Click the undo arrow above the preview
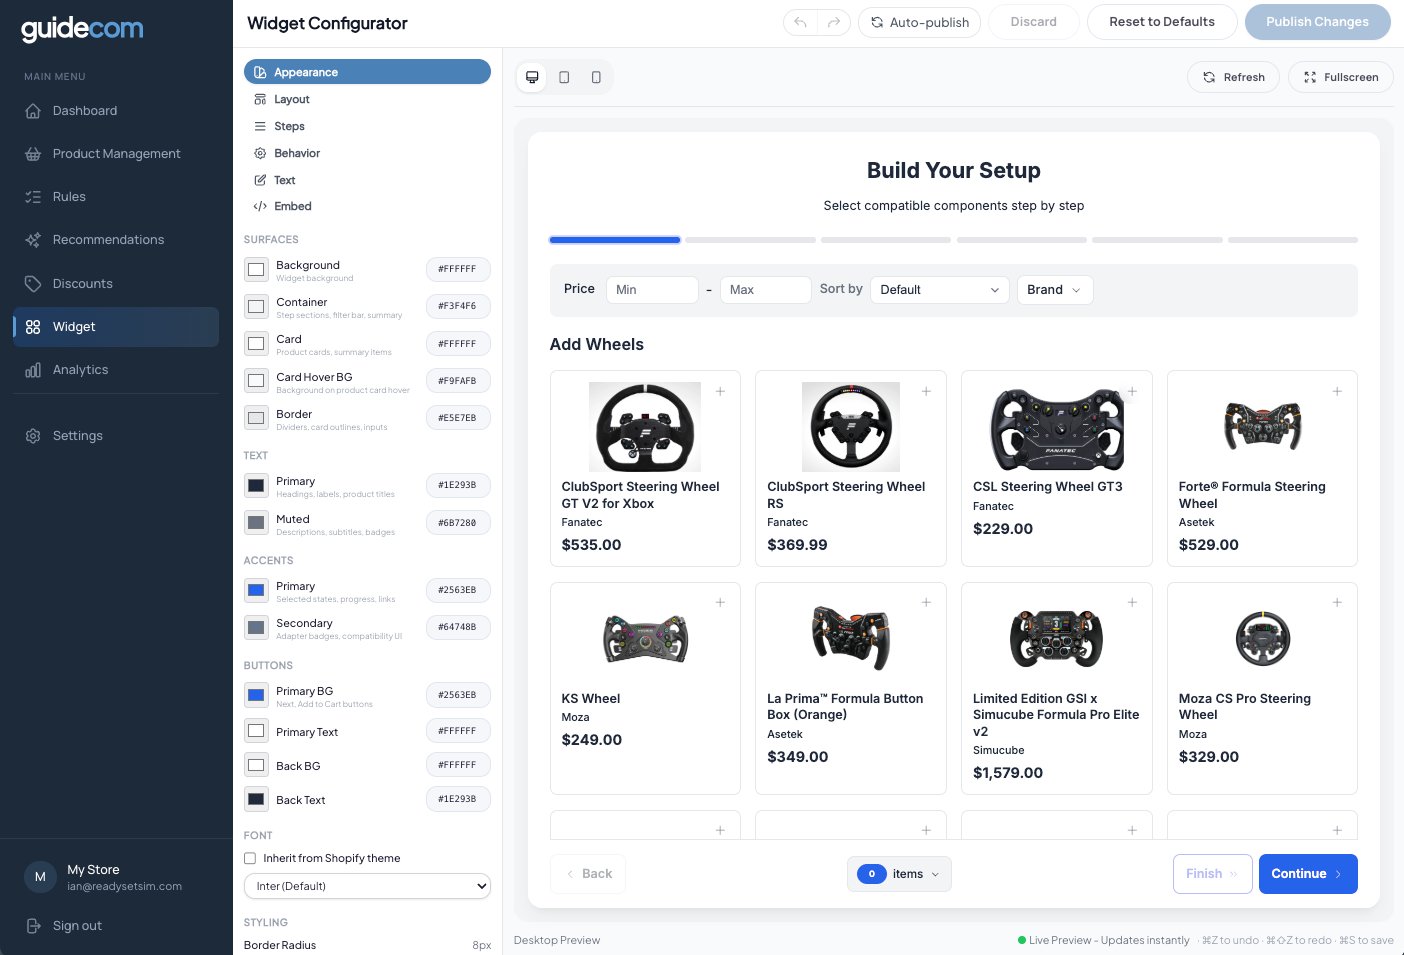 coord(799,22)
